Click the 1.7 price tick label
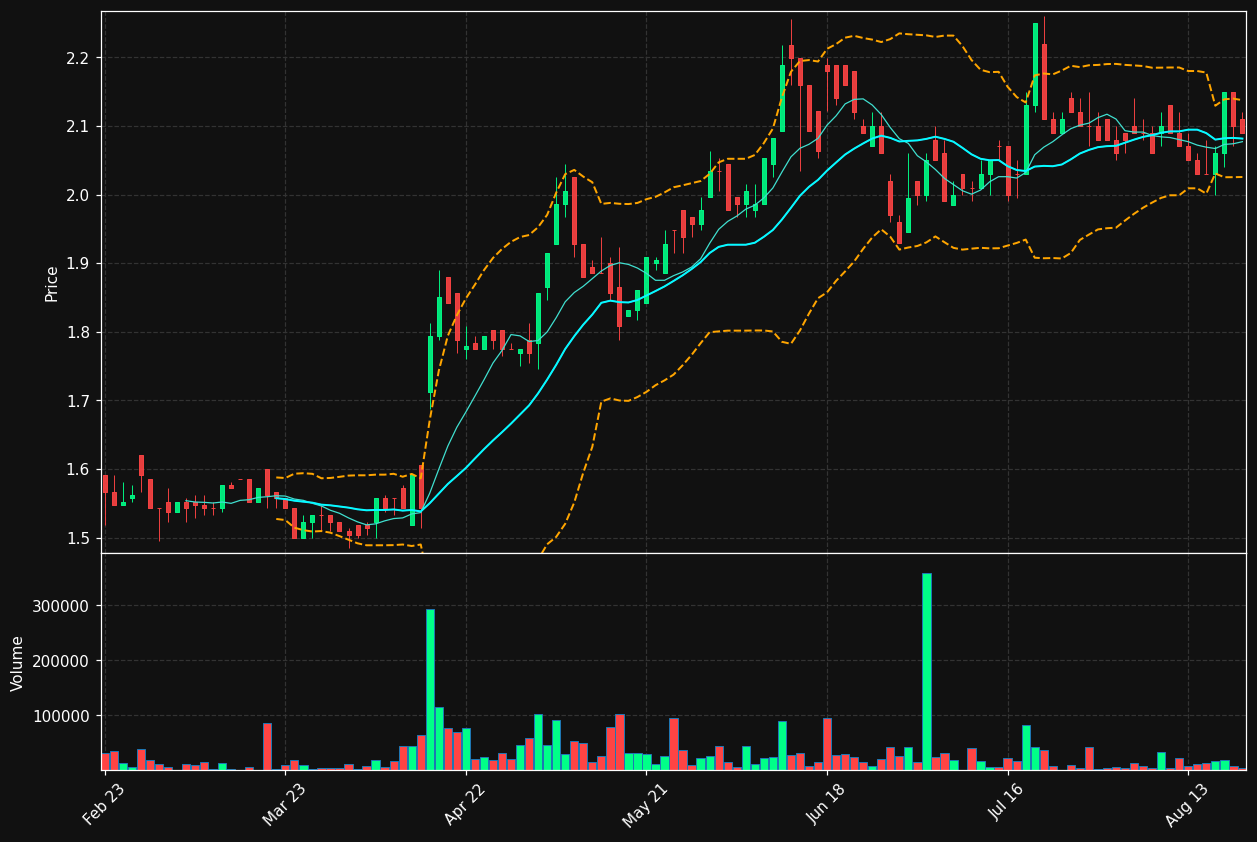 point(79,401)
